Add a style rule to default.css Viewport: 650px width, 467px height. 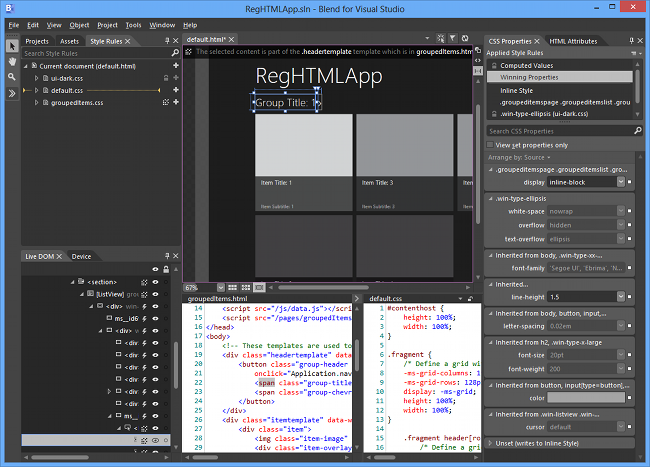[176, 90]
